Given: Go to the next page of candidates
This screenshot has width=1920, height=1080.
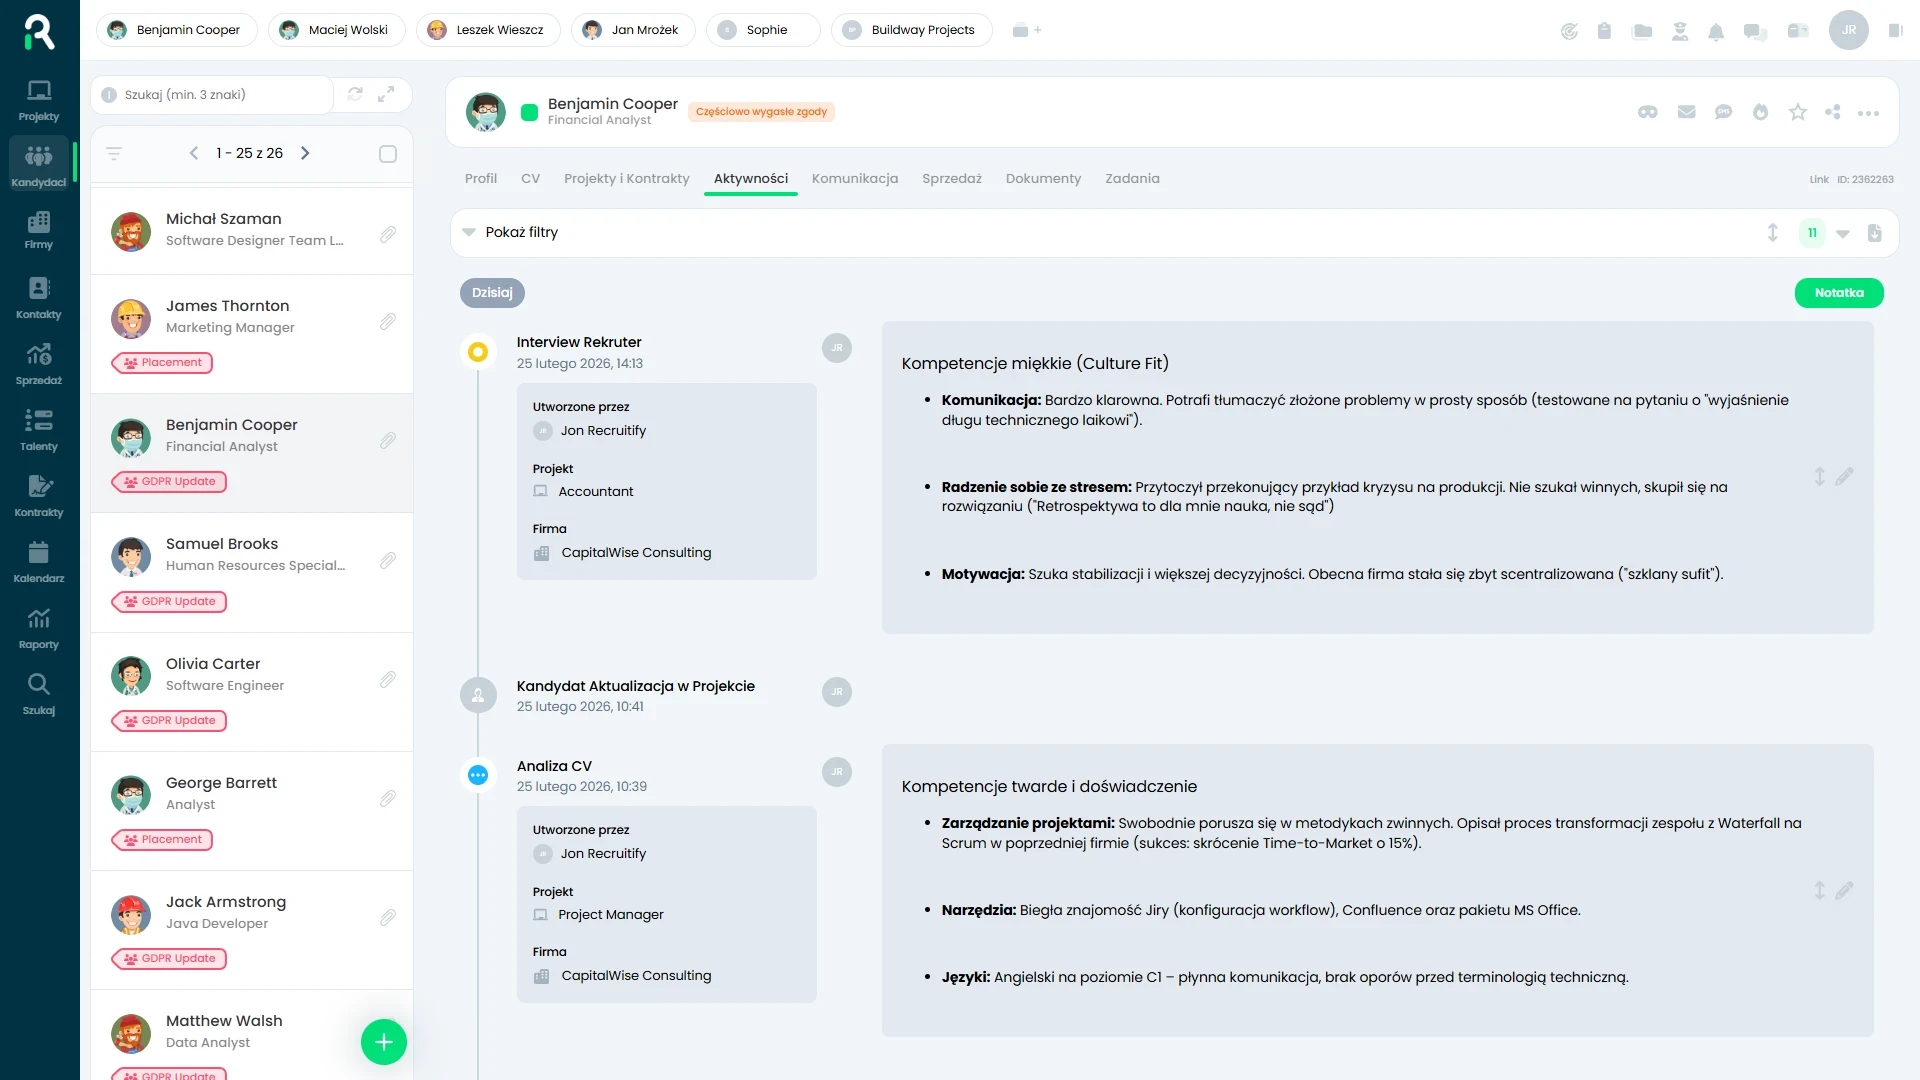Looking at the screenshot, I should [x=306, y=153].
